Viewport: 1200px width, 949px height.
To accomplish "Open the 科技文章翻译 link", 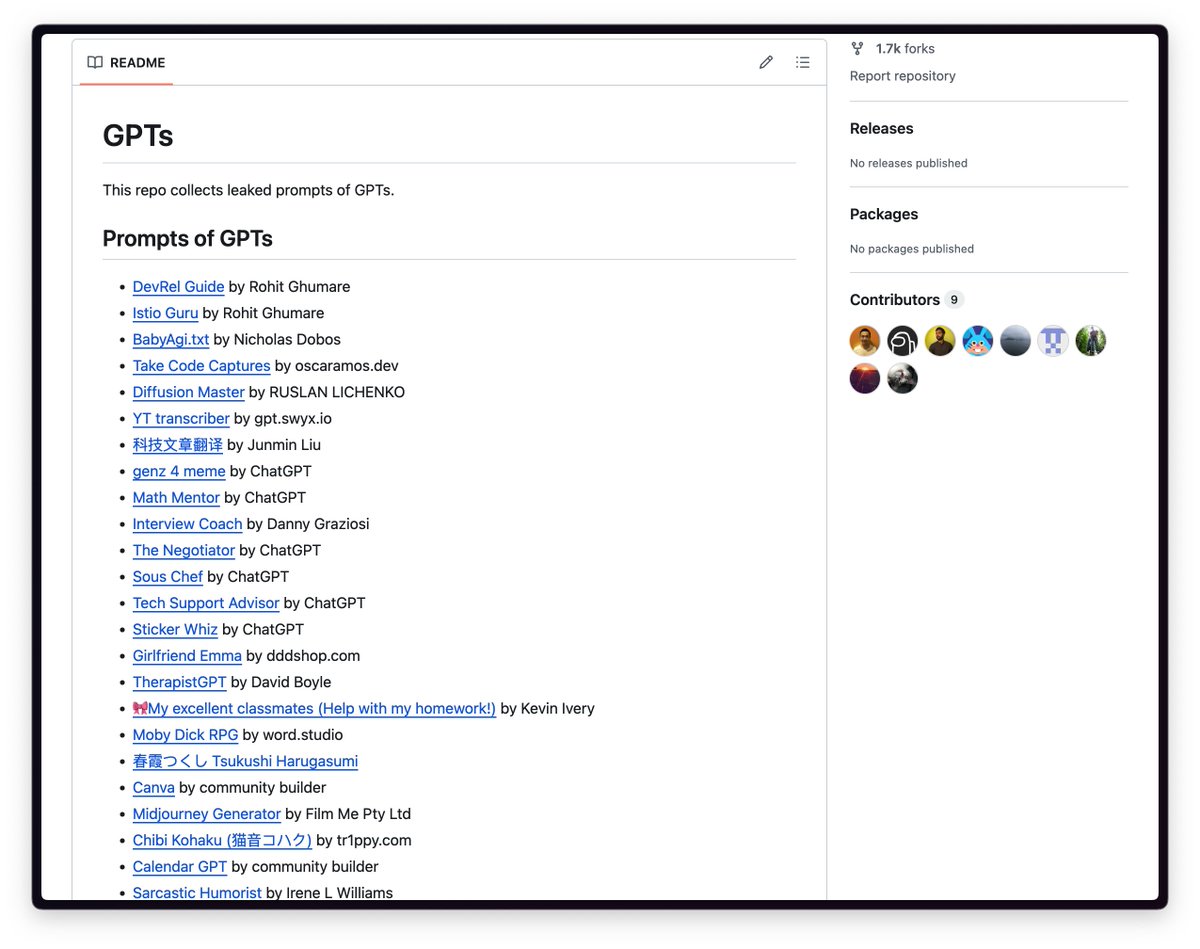I will click(x=178, y=445).
